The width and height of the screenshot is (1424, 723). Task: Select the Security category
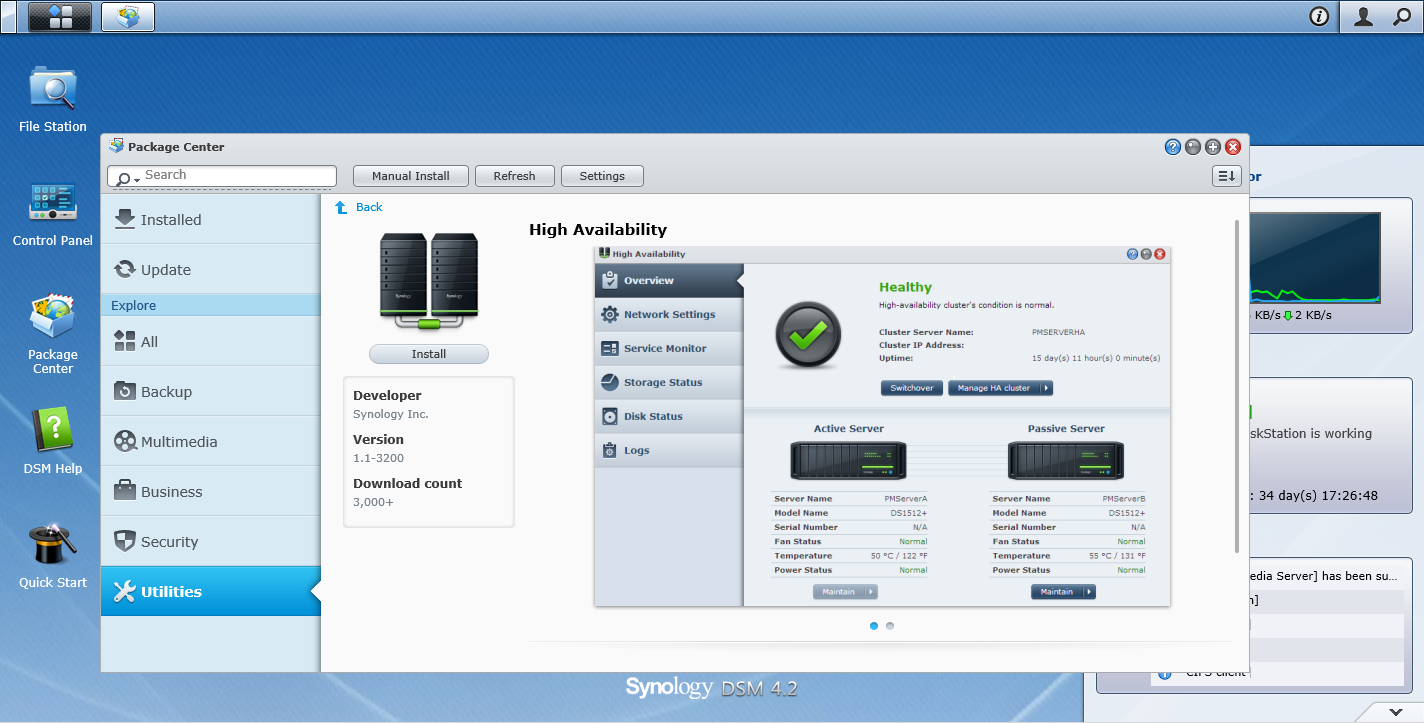point(211,541)
